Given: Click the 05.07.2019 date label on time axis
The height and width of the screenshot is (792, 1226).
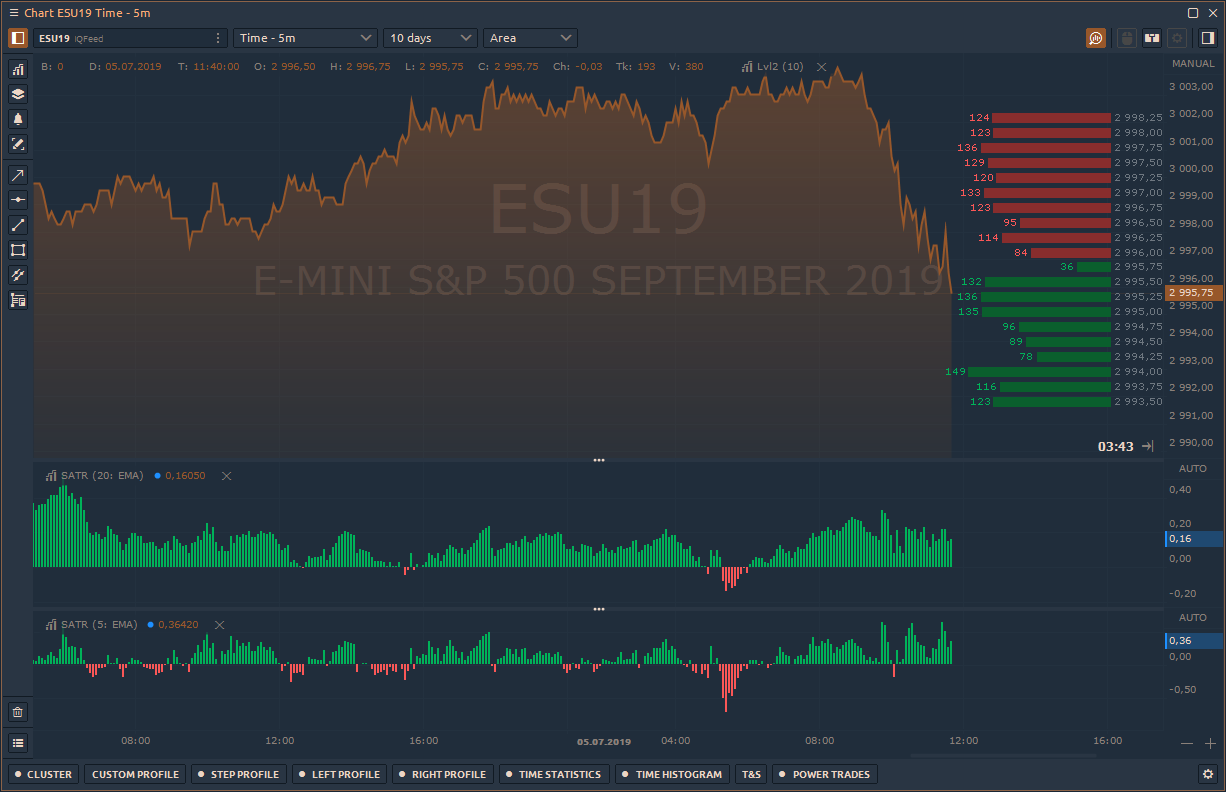Looking at the screenshot, I should pos(604,741).
